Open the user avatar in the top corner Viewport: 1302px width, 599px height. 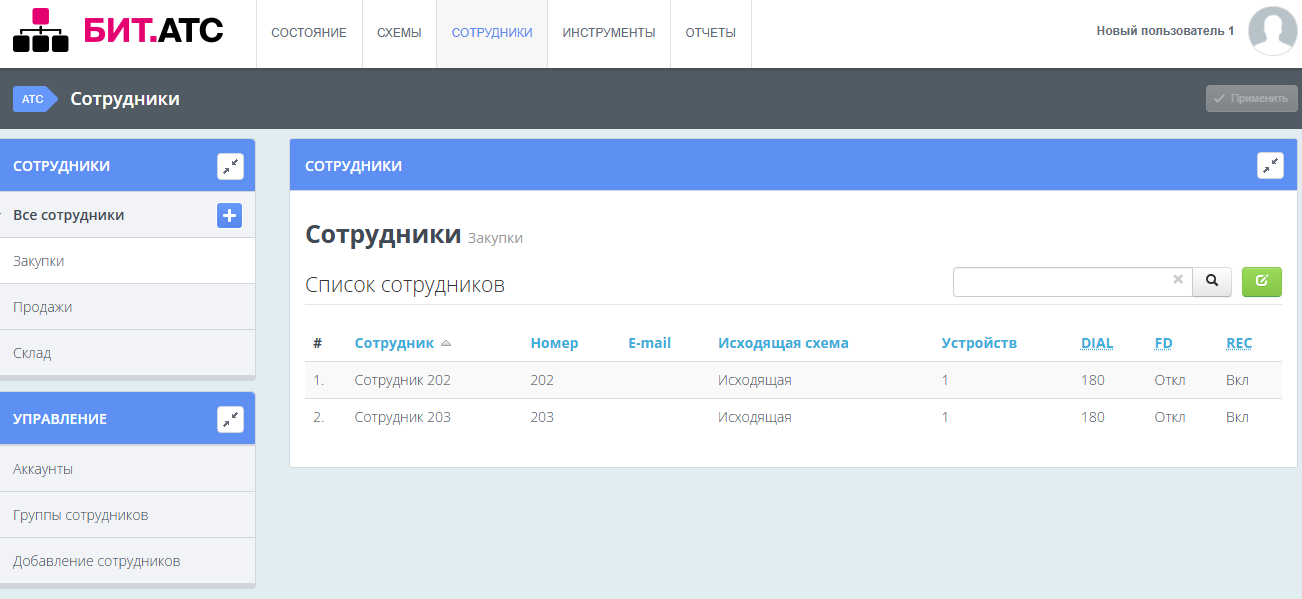[x=1271, y=30]
